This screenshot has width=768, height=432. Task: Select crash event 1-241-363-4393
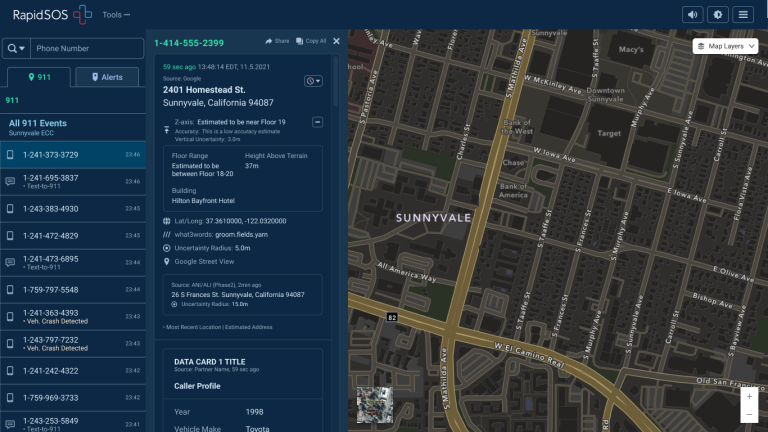point(73,316)
